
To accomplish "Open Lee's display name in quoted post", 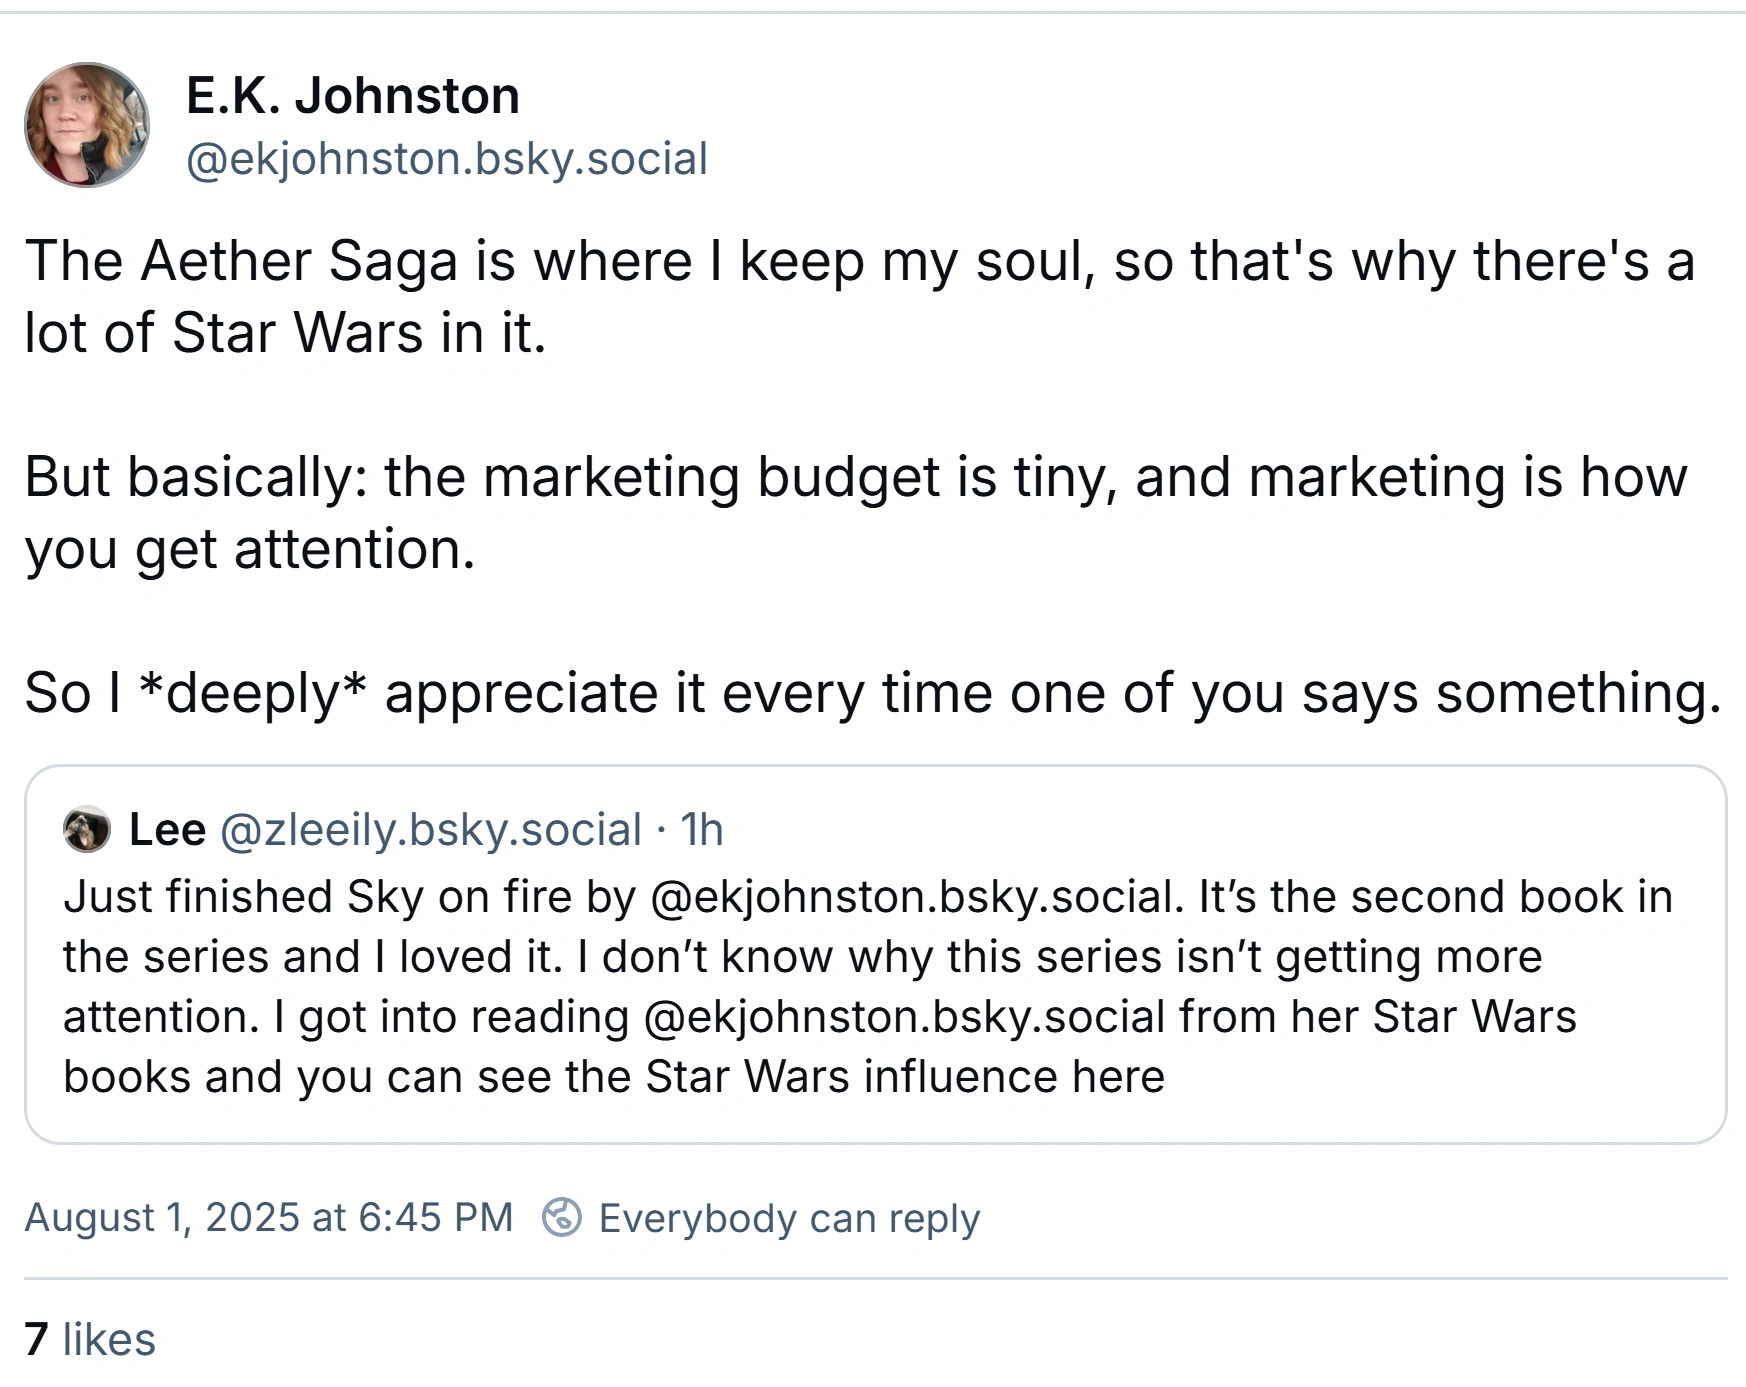I will (x=167, y=829).
